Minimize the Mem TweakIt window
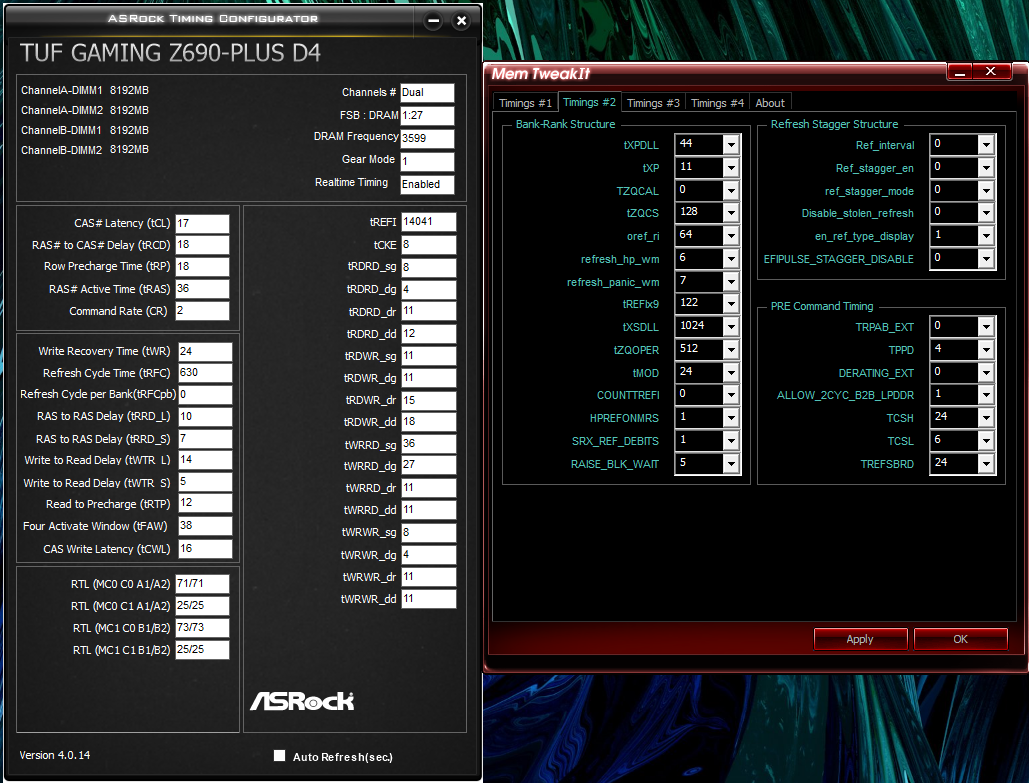 (x=959, y=72)
